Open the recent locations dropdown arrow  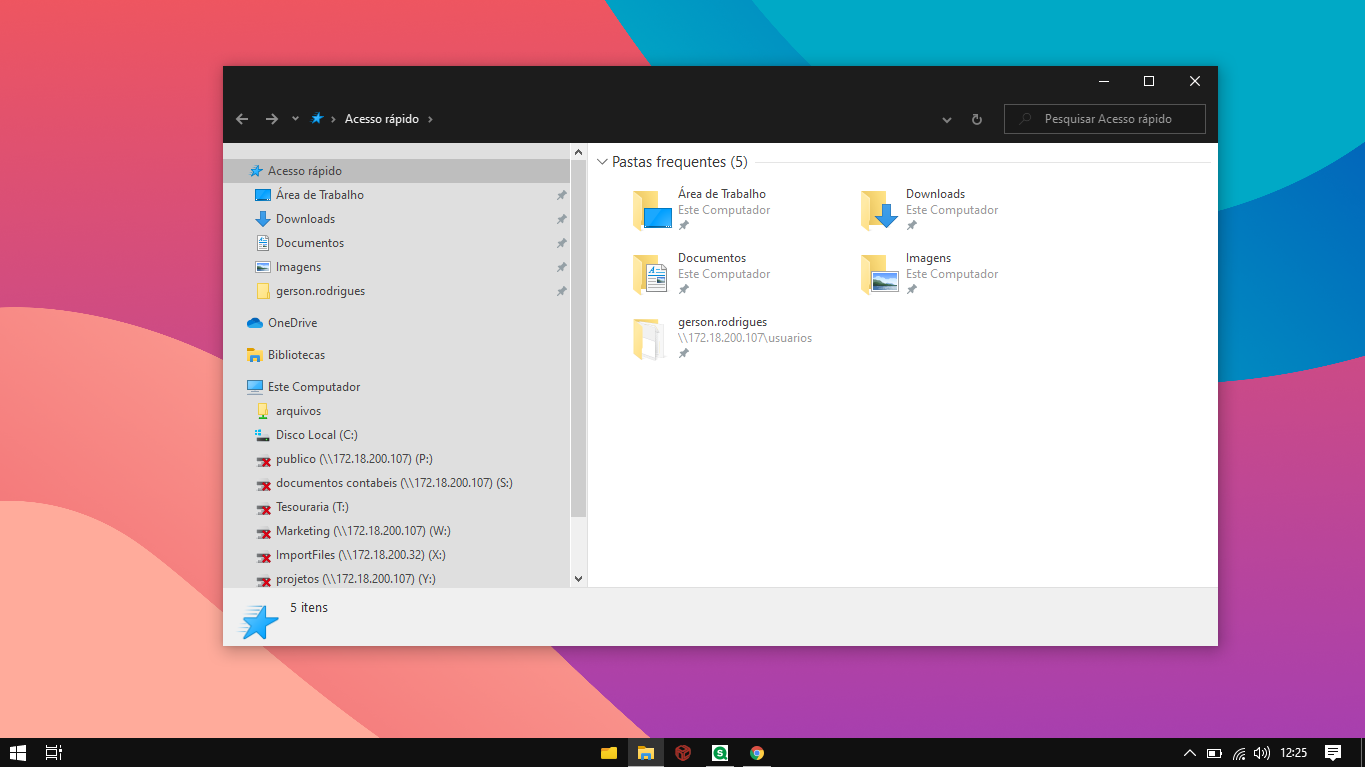(295, 119)
